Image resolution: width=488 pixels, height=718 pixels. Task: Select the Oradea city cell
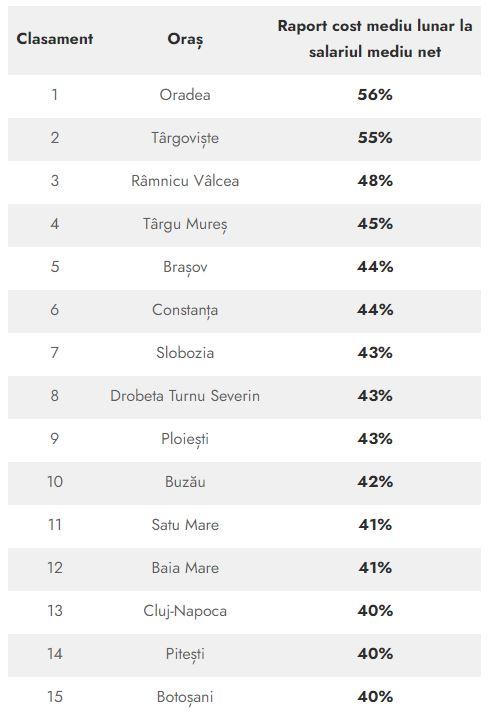click(x=185, y=95)
